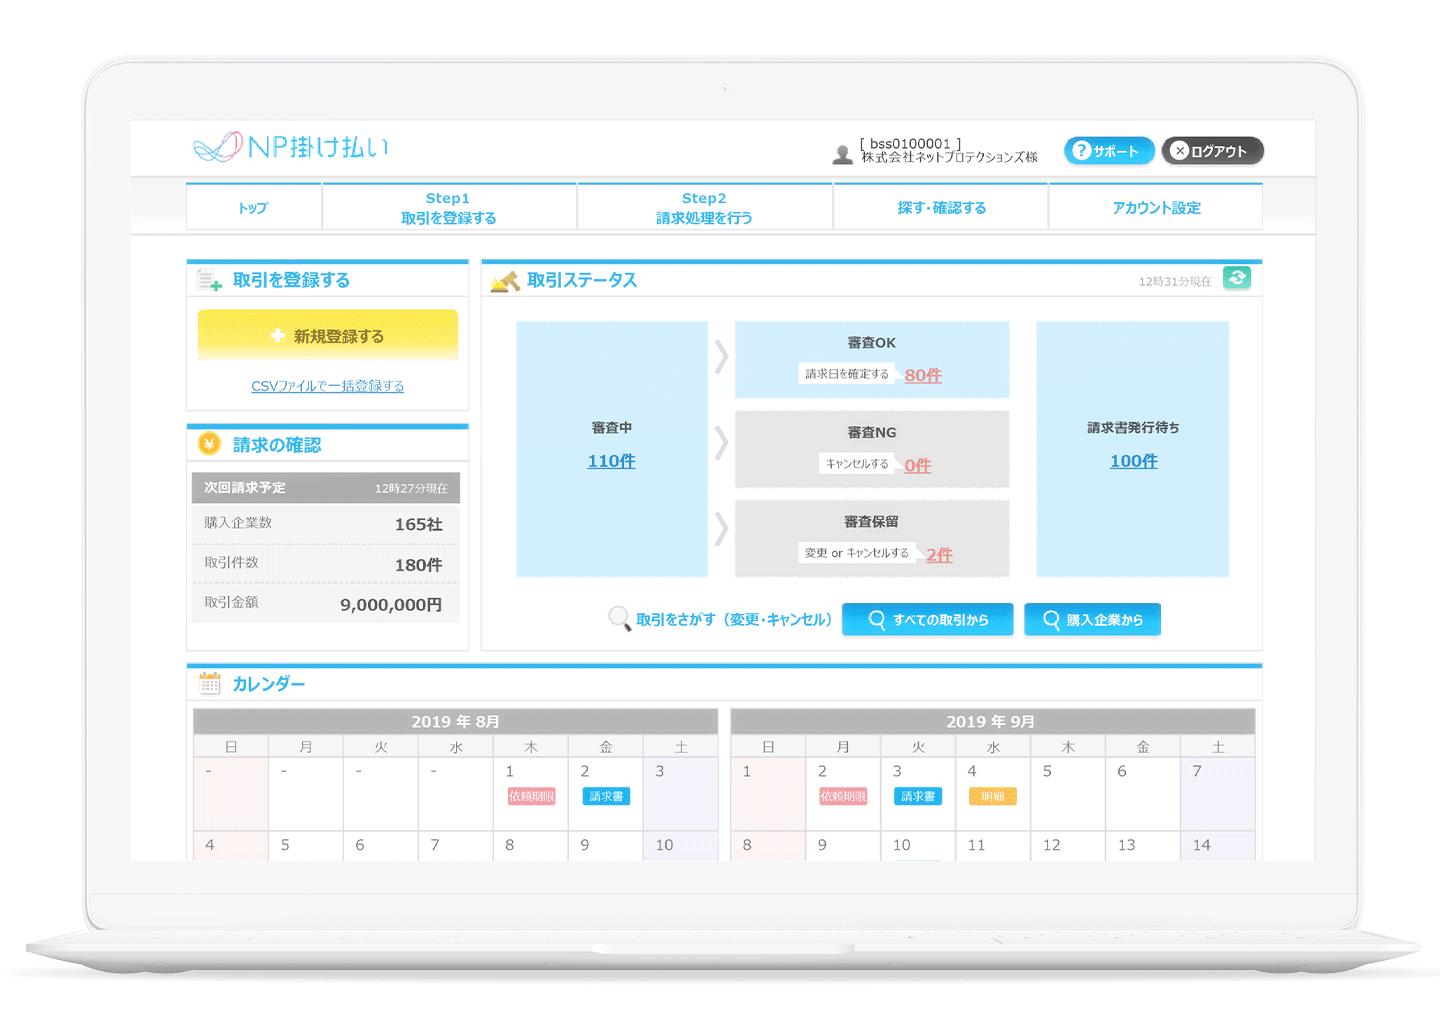This screenshot has width=1440, height=1028.
Task: Click the user account avatar icon
Action: [842, 154]
